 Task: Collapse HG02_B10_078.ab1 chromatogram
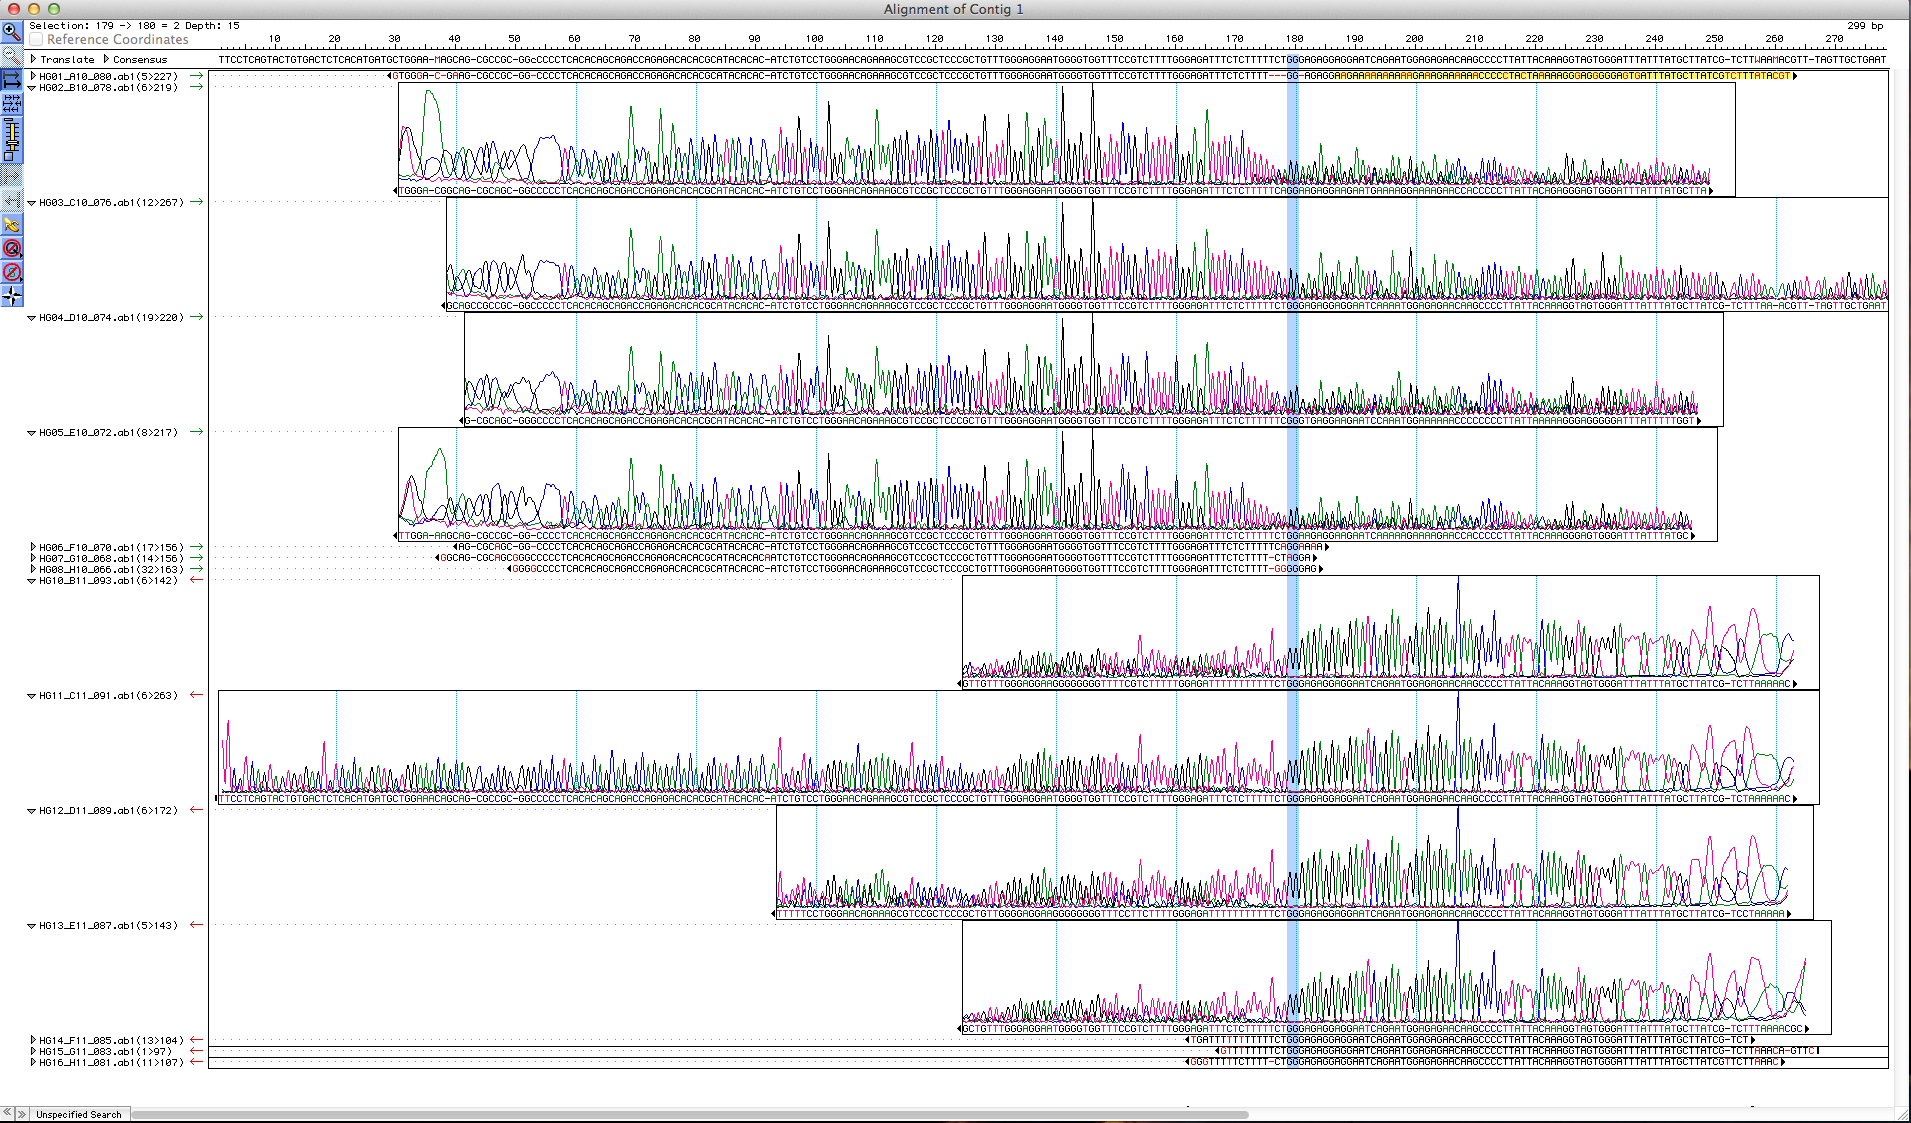(32, 88)
